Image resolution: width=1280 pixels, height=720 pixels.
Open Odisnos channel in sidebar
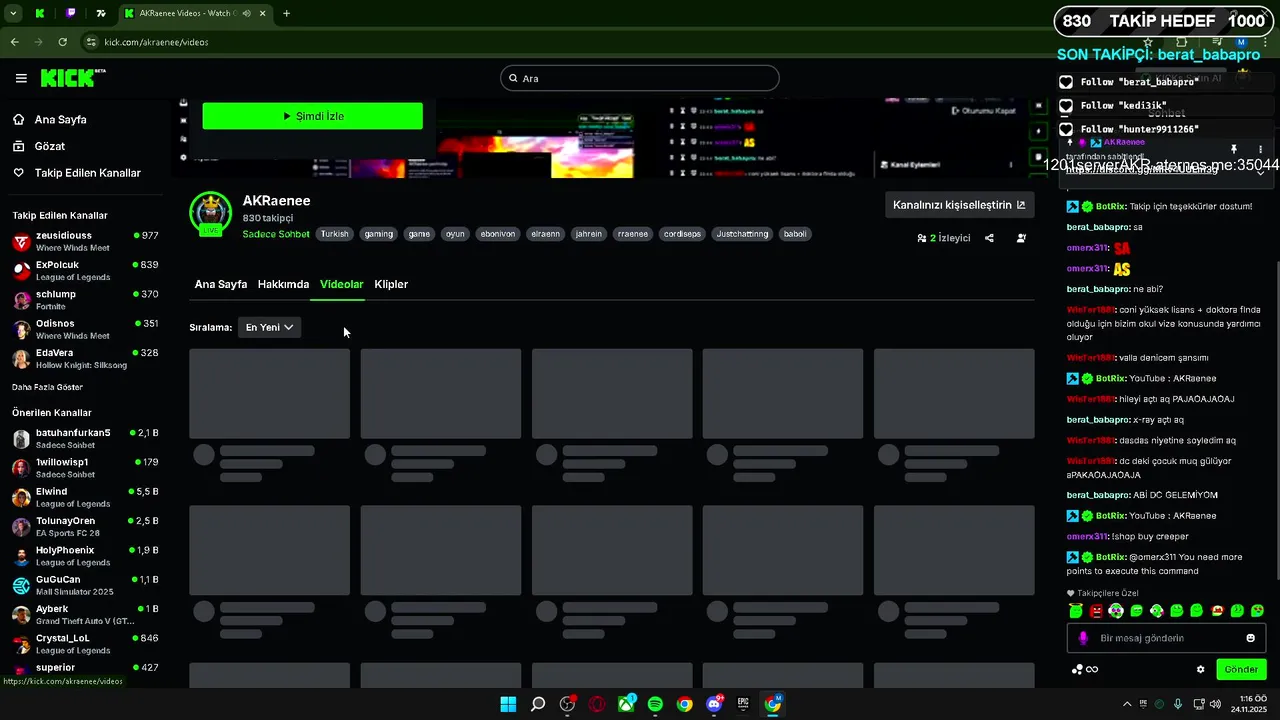(85, 329)
